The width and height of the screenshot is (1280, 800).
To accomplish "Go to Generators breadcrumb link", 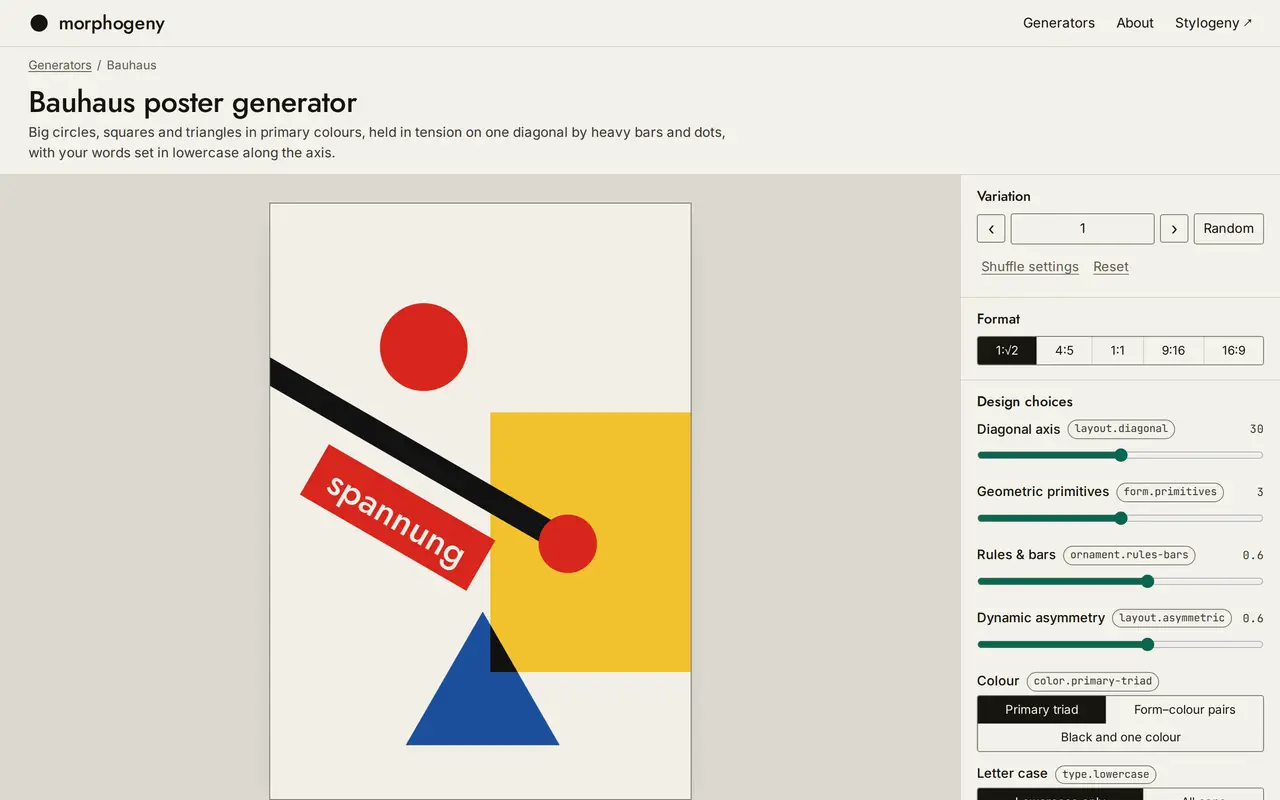I will tap(60, 65).
